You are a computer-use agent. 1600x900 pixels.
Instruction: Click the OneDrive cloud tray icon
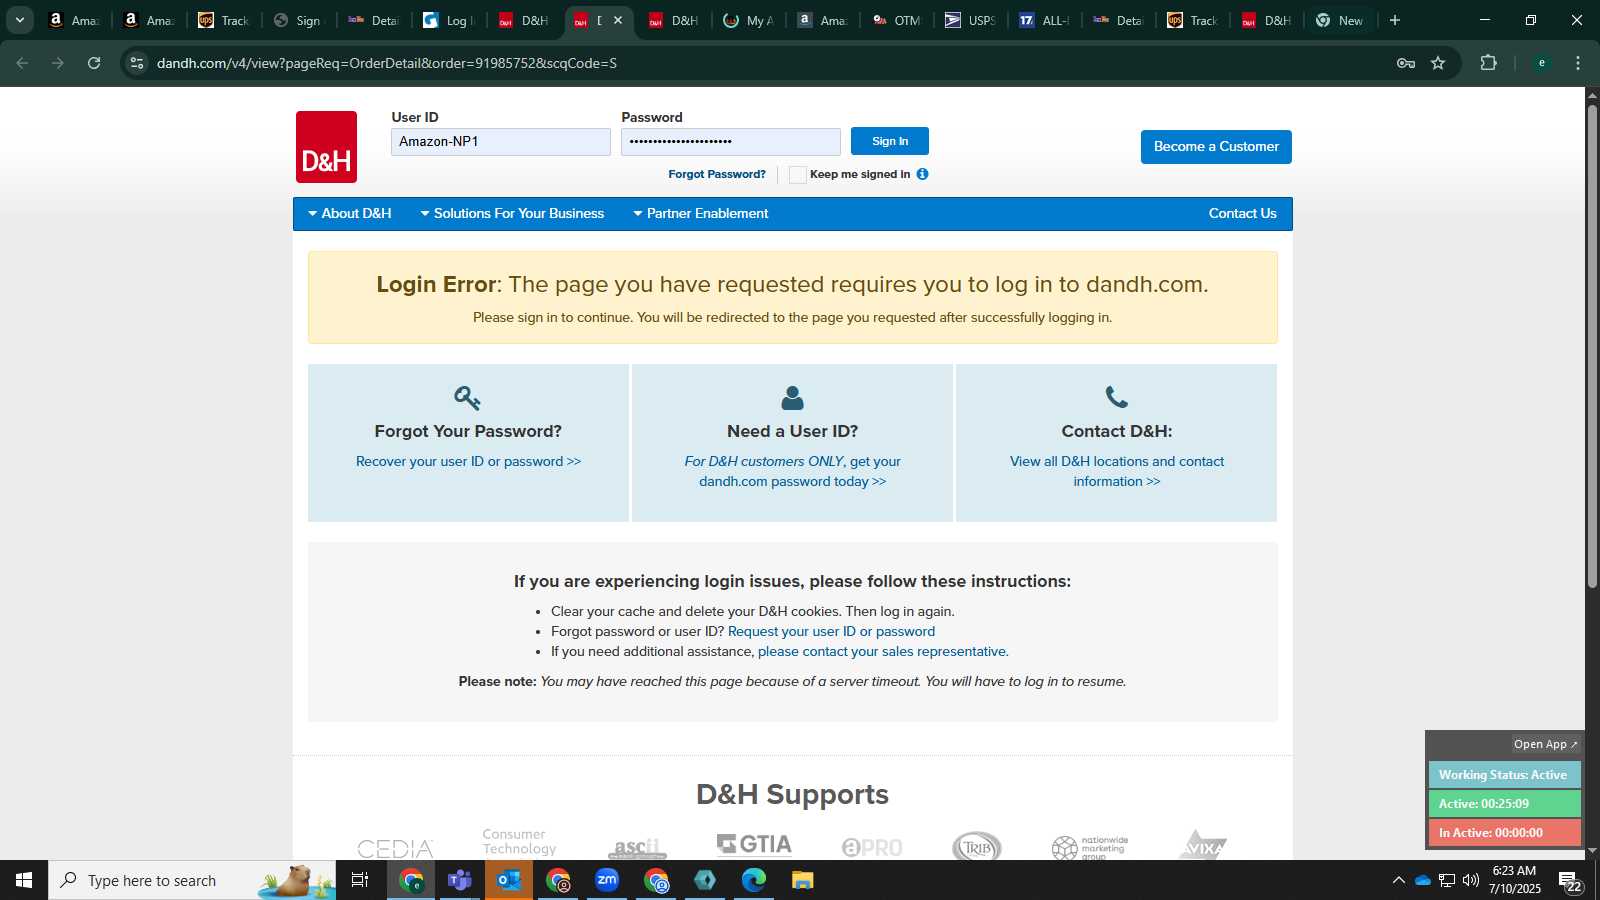click(1422, 880)
